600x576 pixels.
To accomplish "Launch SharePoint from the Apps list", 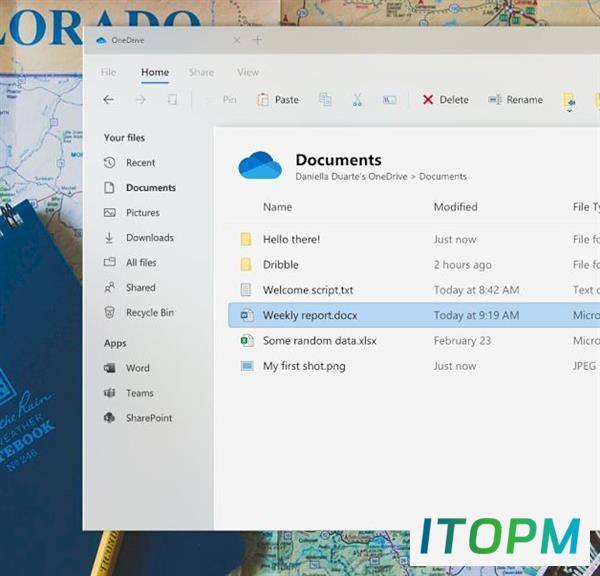I will coord(138,418).
